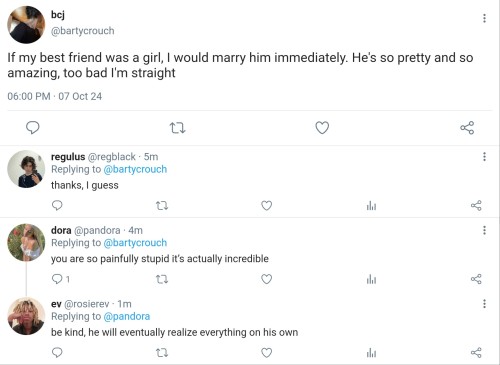Viewport: 500px width, 365px height.
Task: Like bcj's main tweet
Action: coord(322,128)
